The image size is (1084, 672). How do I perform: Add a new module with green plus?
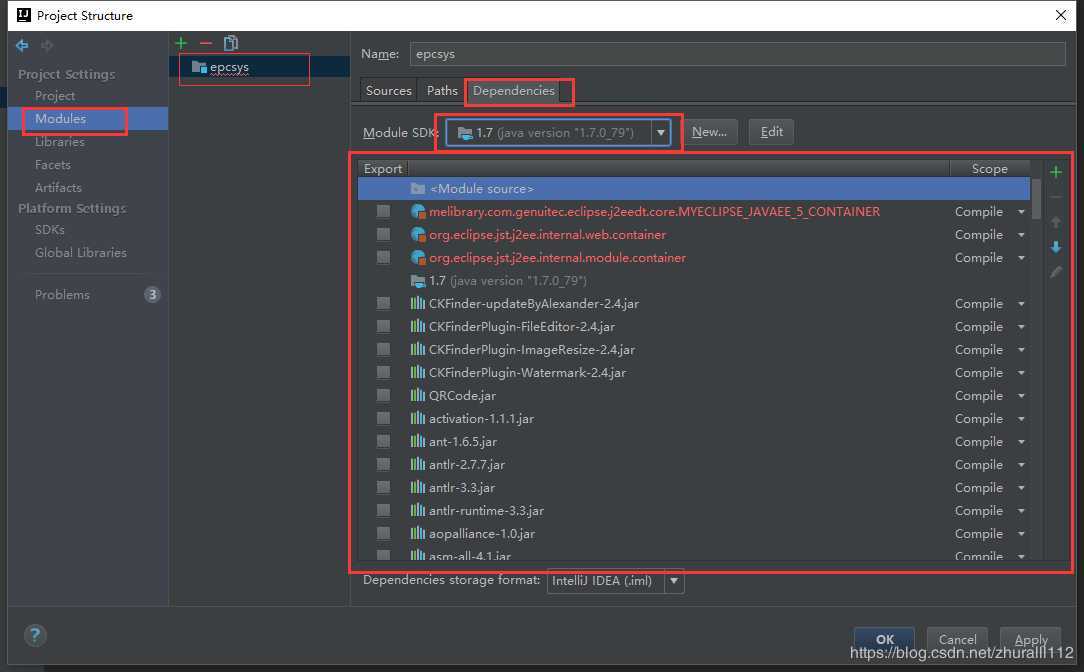coord(181,43)
